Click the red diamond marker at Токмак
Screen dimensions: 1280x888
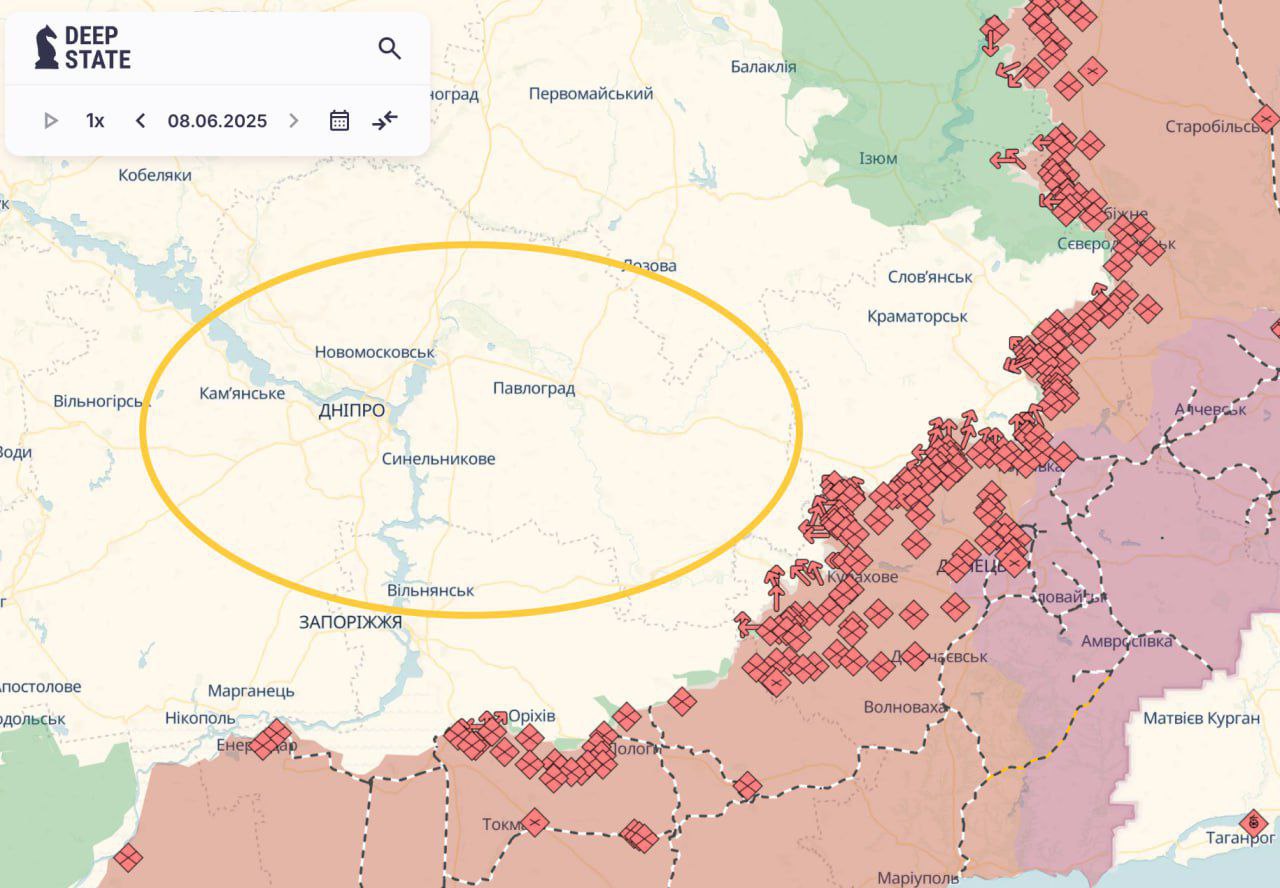point(535,822)
